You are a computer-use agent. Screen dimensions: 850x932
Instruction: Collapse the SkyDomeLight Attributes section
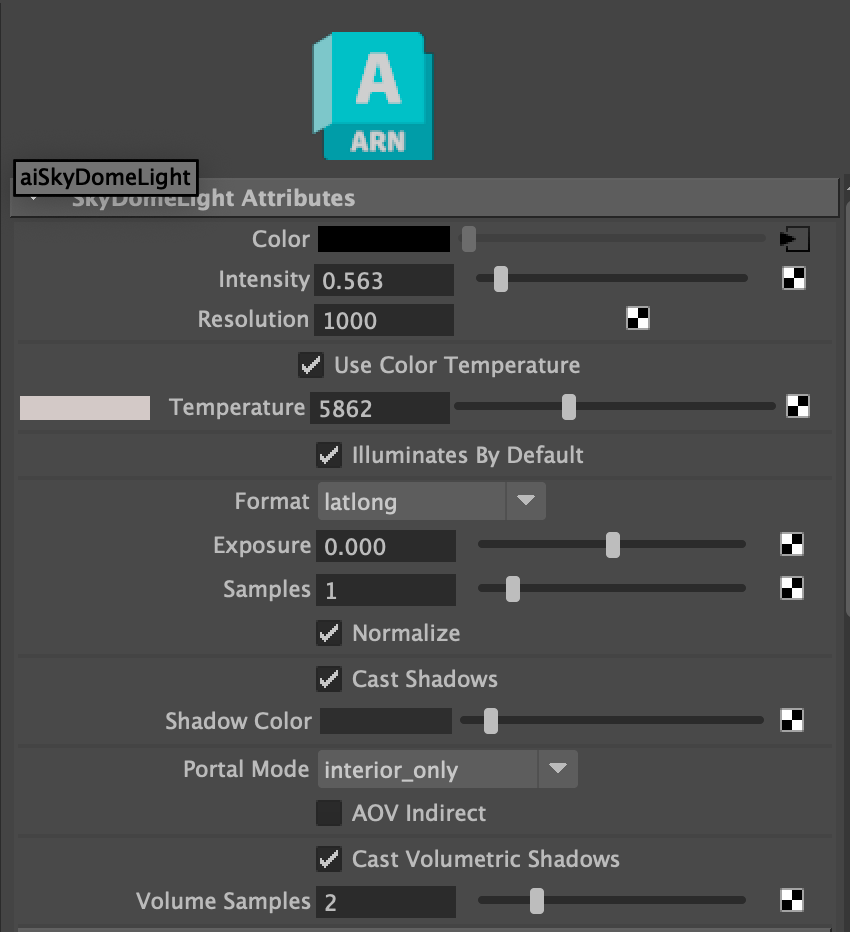(x=34, y=199)
